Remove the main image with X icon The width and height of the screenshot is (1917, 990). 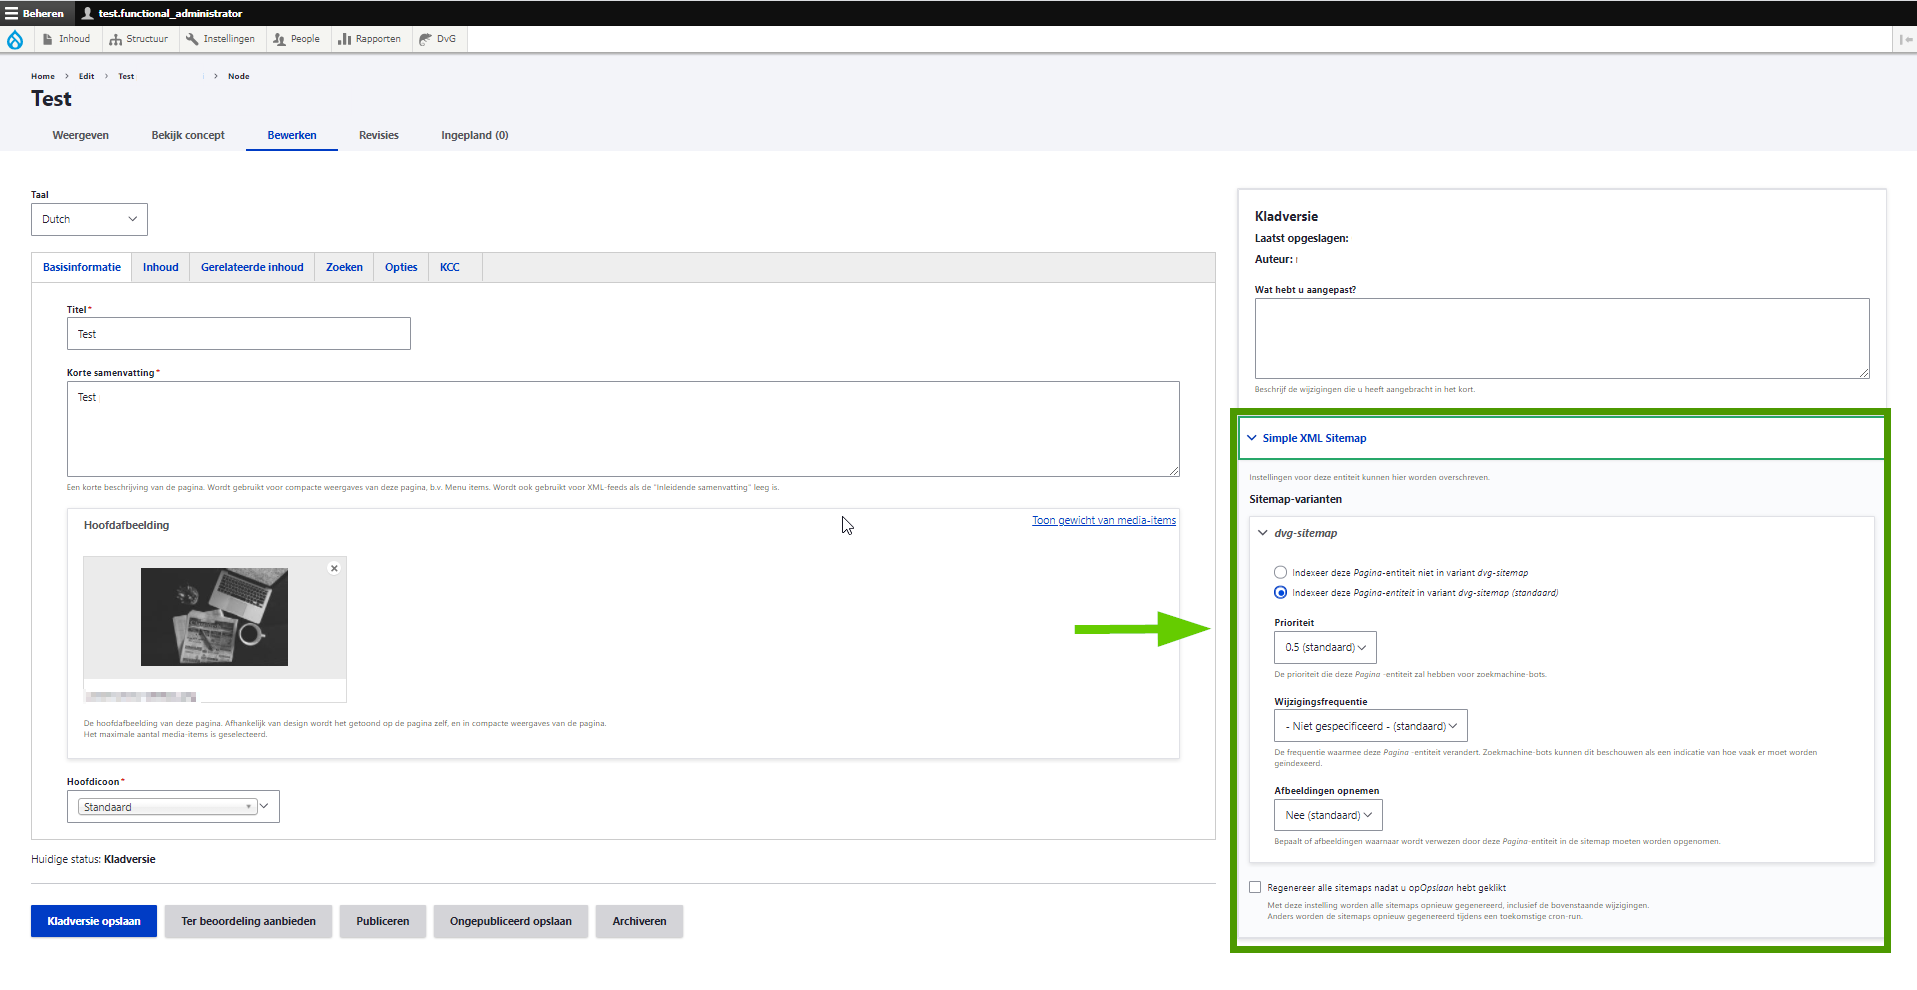tap(334, 568)
